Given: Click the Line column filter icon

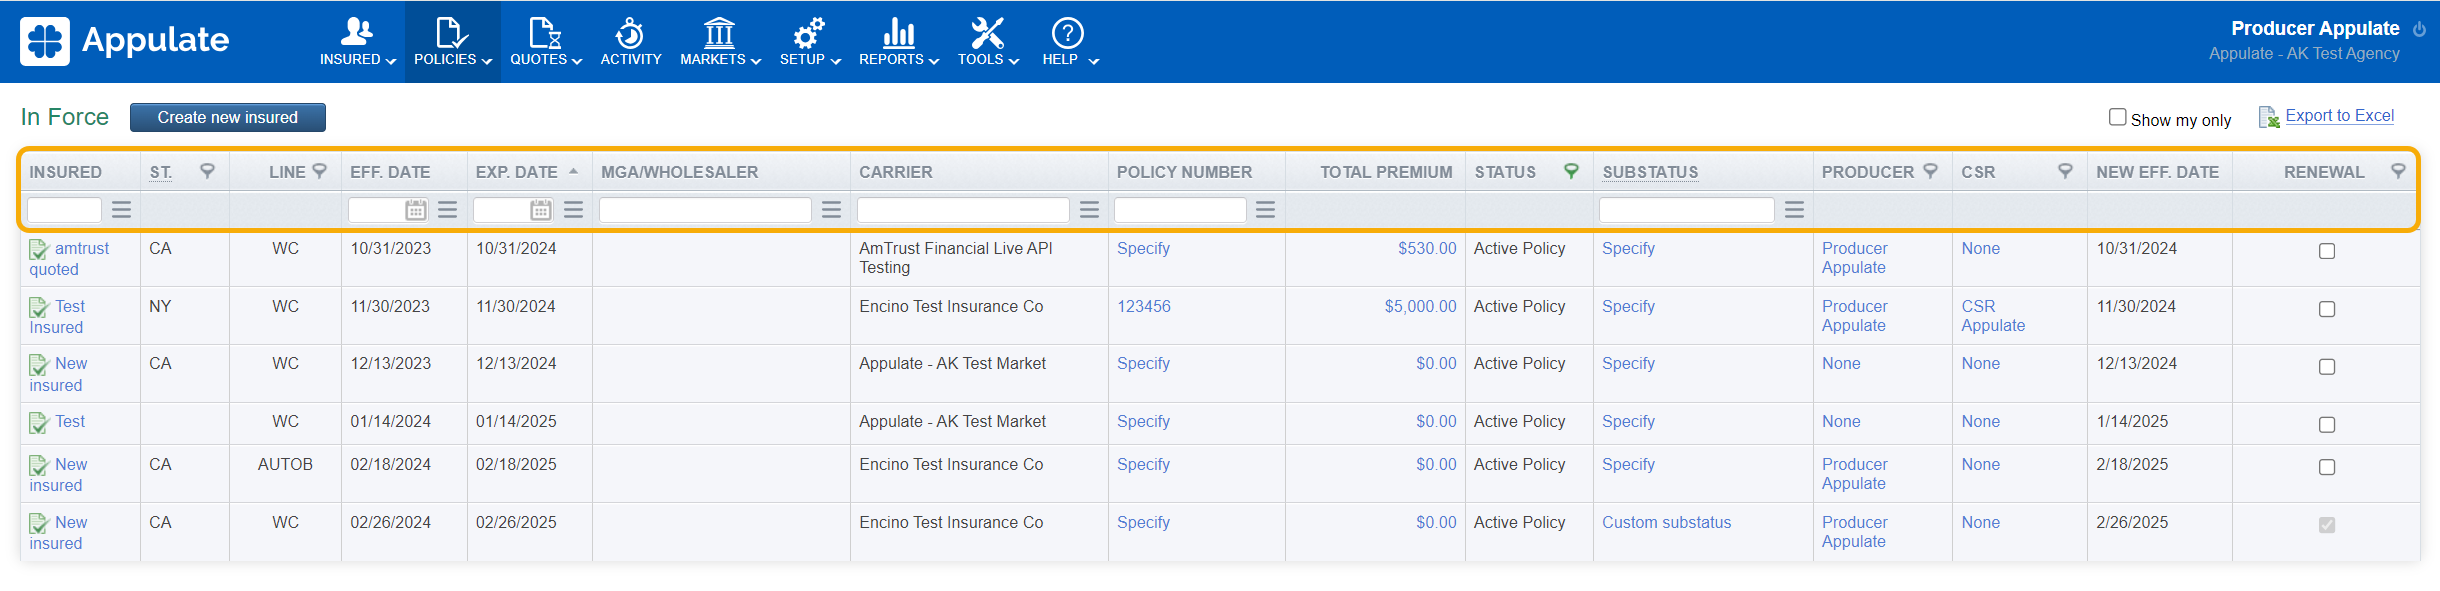Looking at the screenshot, I should 320,171.
